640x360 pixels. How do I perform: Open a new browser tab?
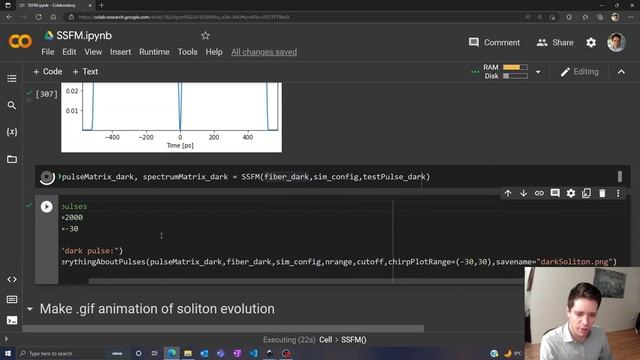[x=101, y=5]
